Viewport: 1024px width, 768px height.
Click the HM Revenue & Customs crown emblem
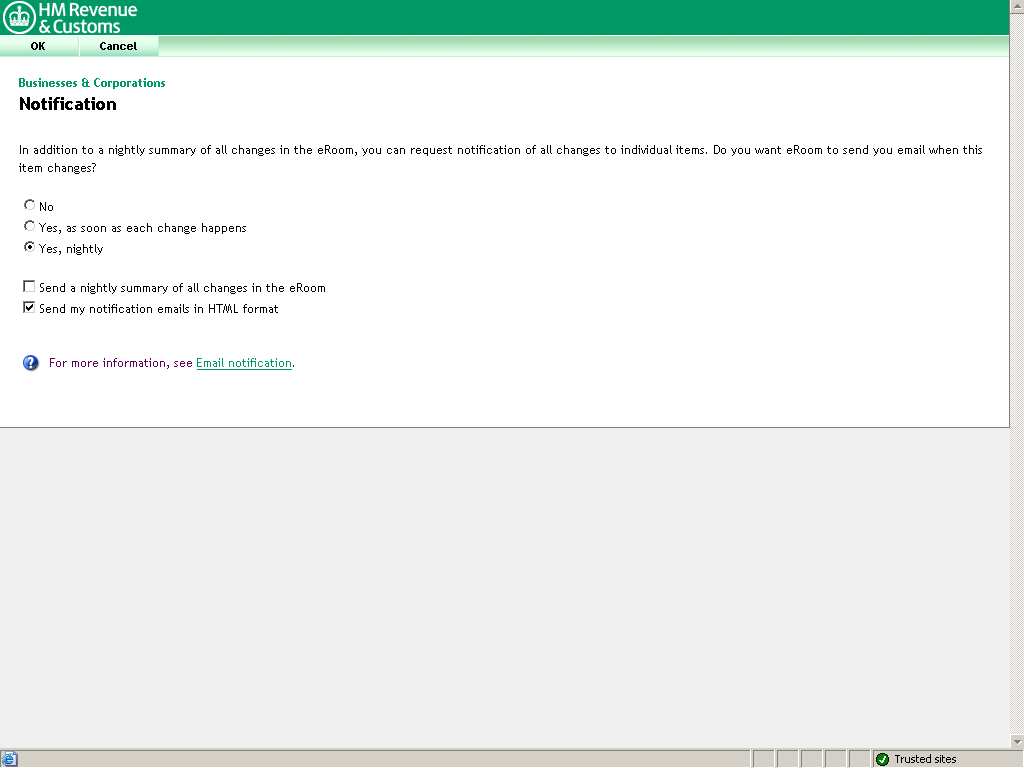pyautogui.click(x=19, y=17)
